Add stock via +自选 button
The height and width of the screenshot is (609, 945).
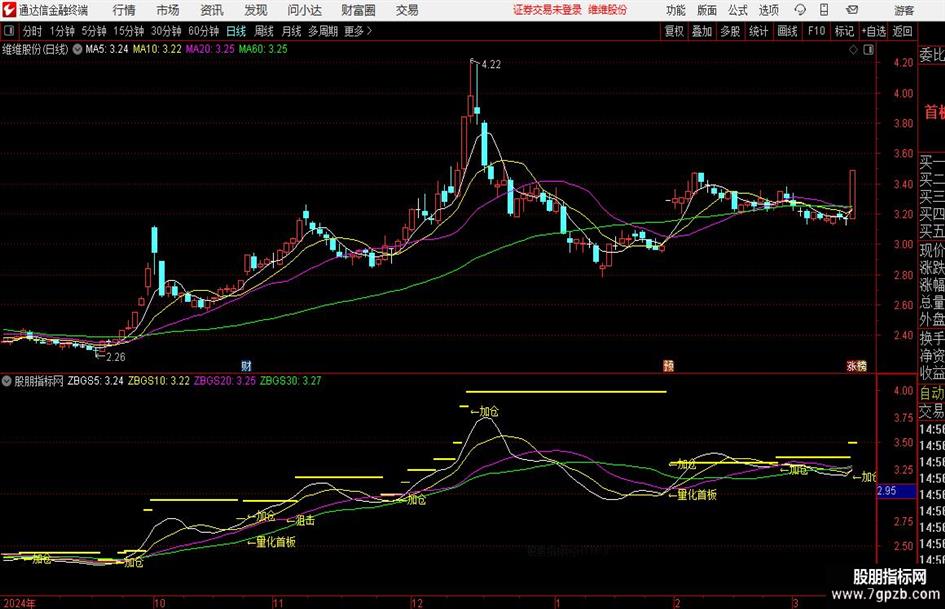[873, 31]
